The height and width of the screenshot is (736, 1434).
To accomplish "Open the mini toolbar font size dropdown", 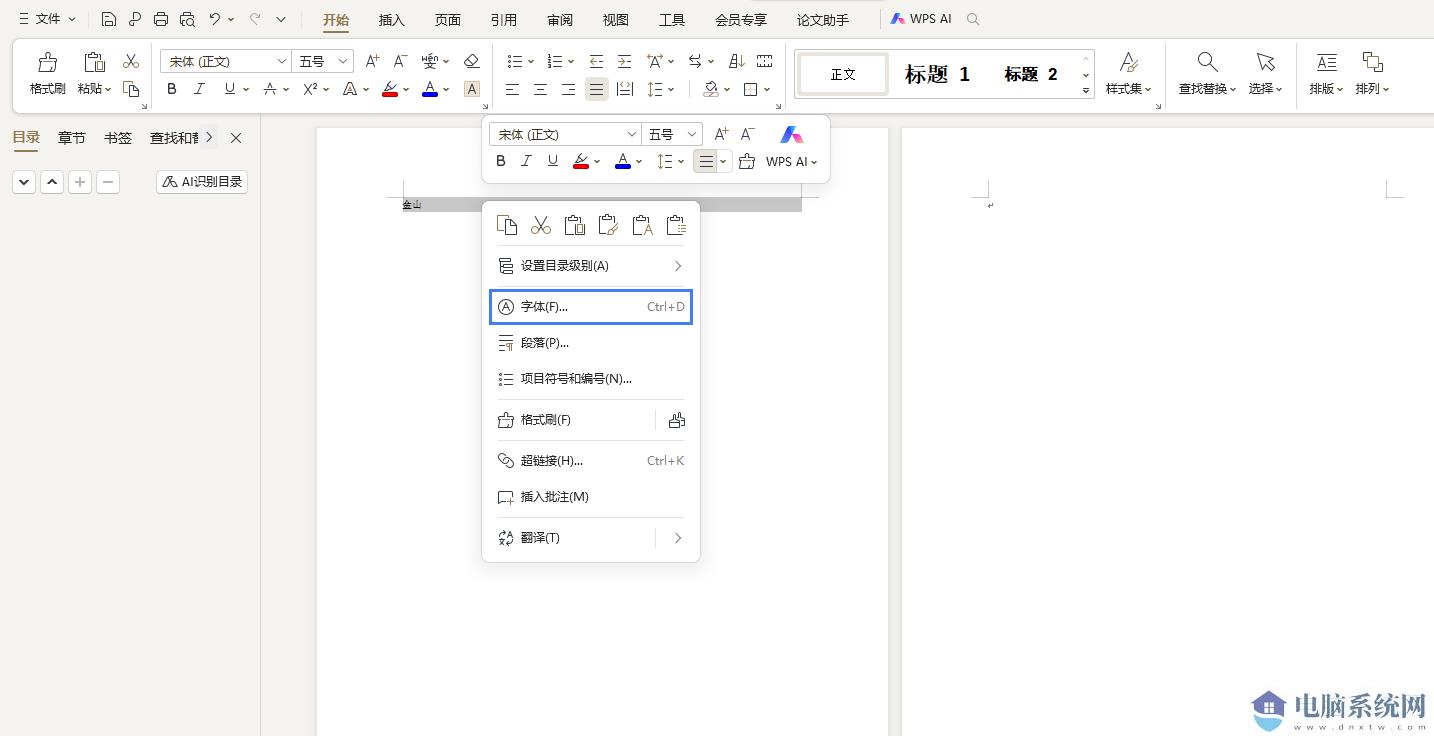I will click(691, 134).
